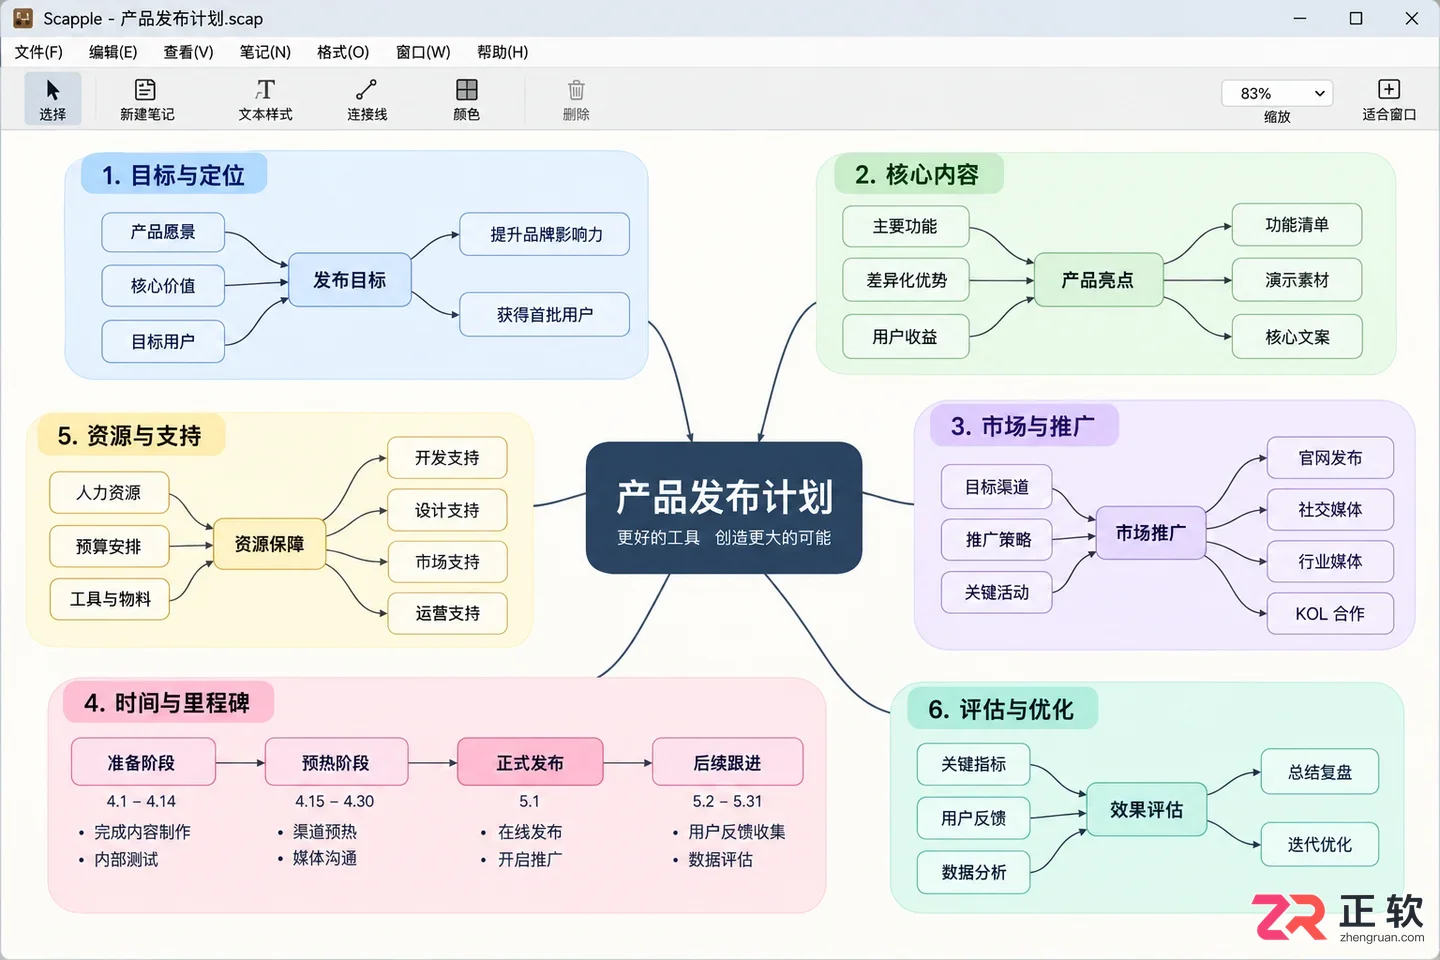Viewport: 1440px width, 960px height.
Task: Select the 差异化优势 note
Action: click(x=906, y=280)
